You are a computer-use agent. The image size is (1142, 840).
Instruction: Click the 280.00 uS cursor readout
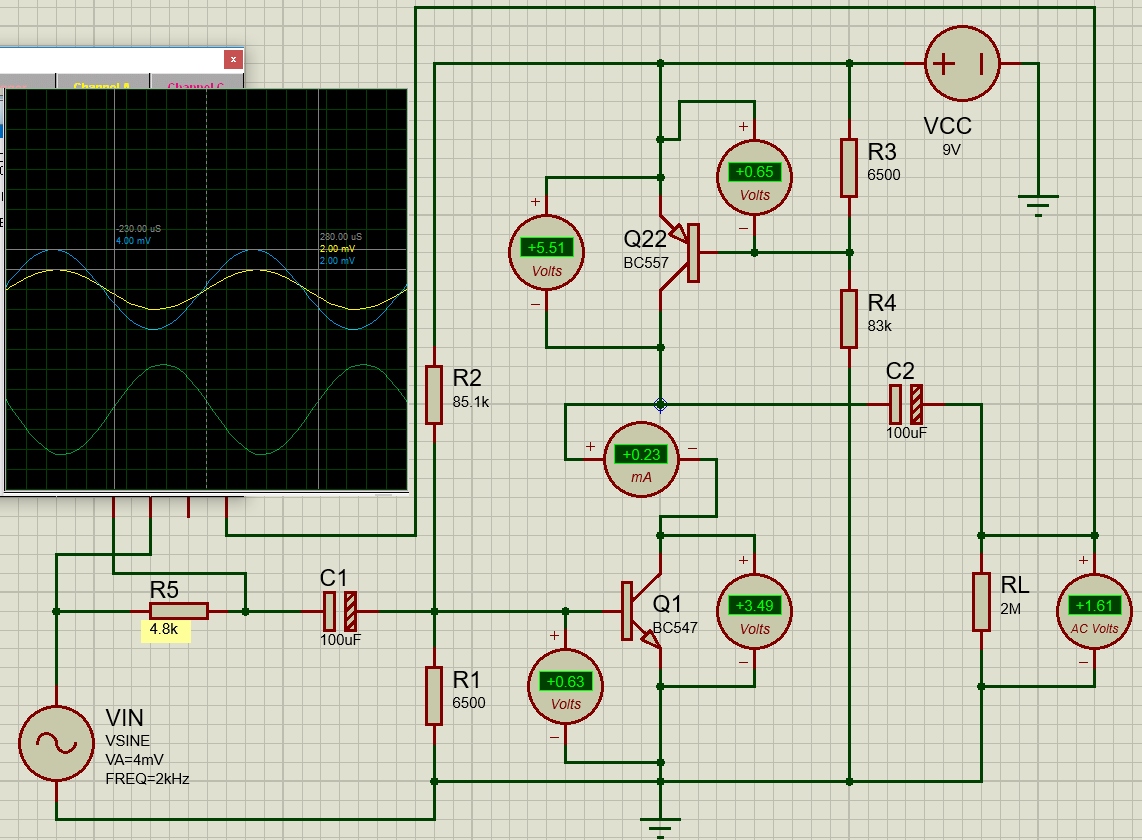click(341, 237)
